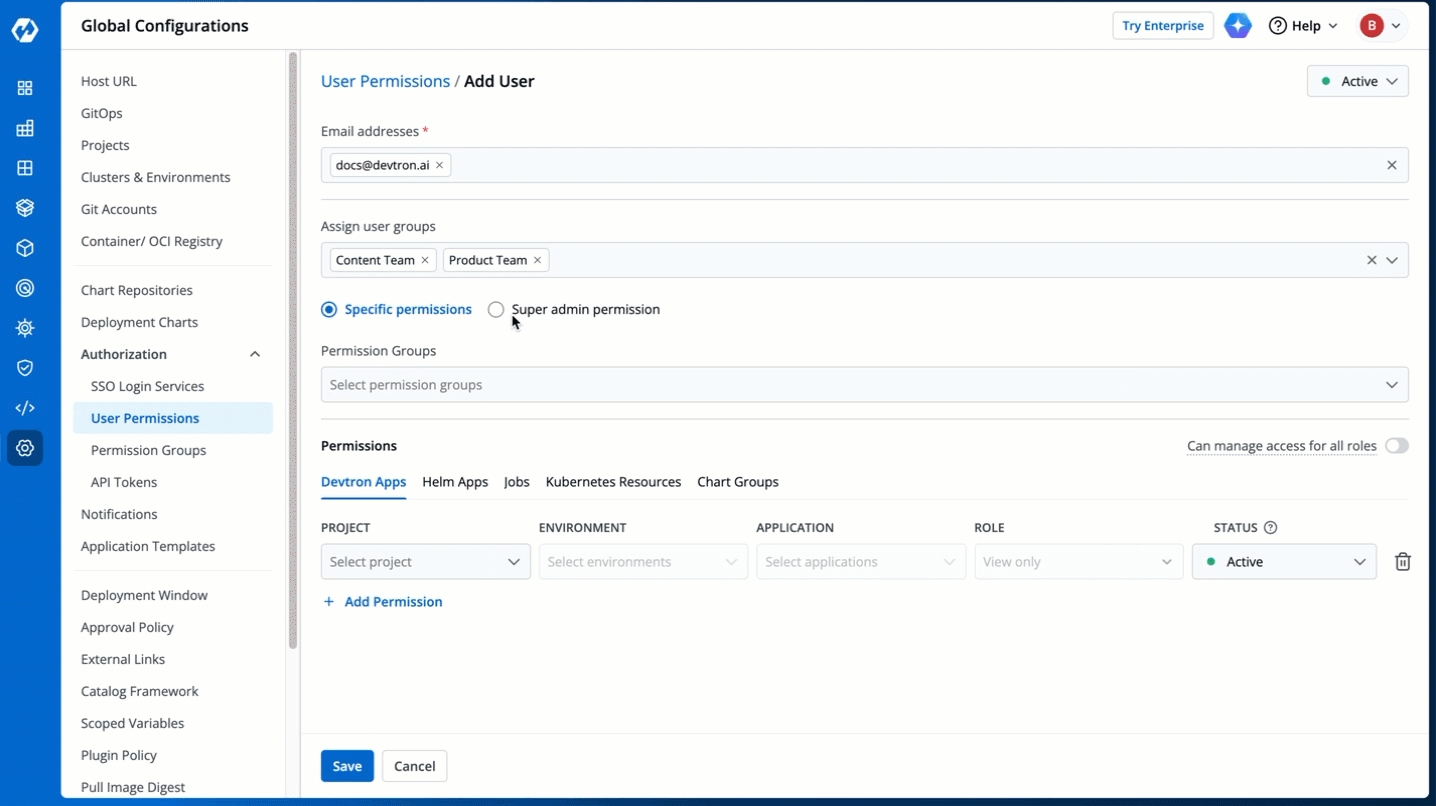Remove Content Team user group chip

(425, 260)
